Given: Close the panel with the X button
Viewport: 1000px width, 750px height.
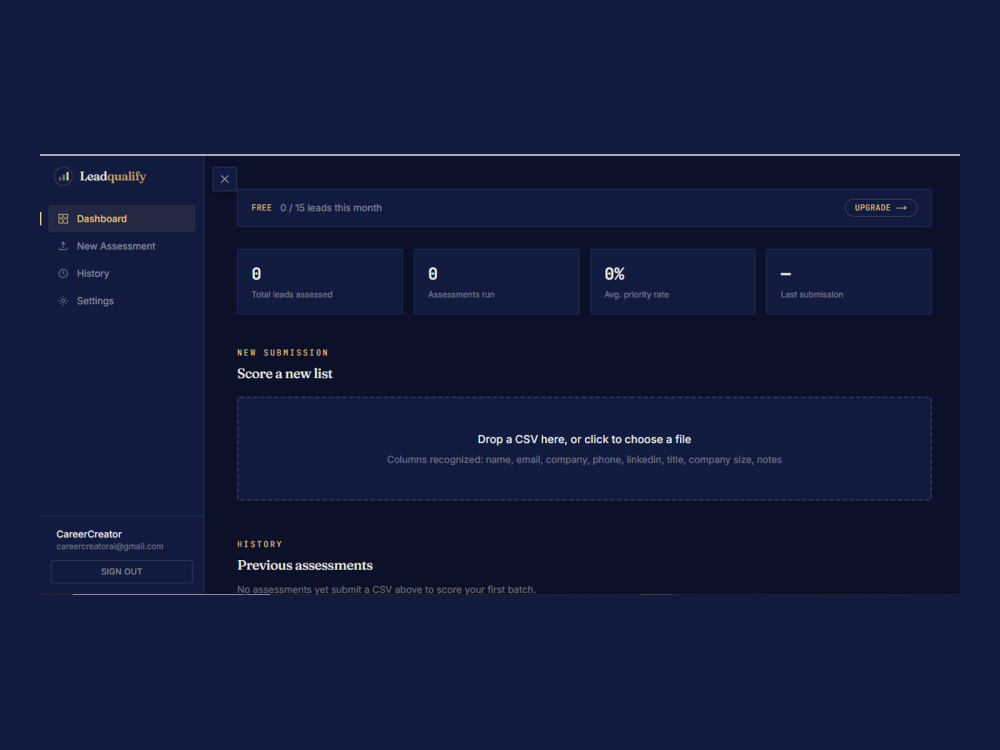Looking at the screenshot, I should pyautogui.click(x=224, y=179).
